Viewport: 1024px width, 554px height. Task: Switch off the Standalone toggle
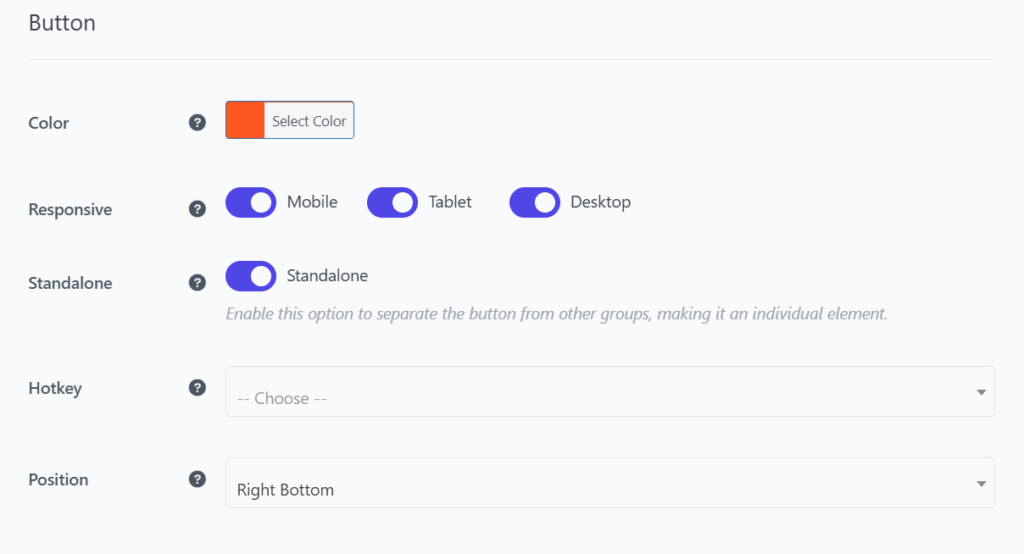(x=251, y=276)
